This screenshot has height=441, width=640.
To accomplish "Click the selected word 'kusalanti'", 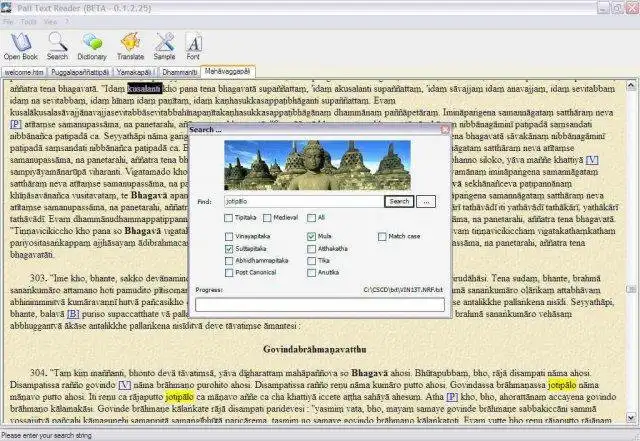I will point(144,89).
